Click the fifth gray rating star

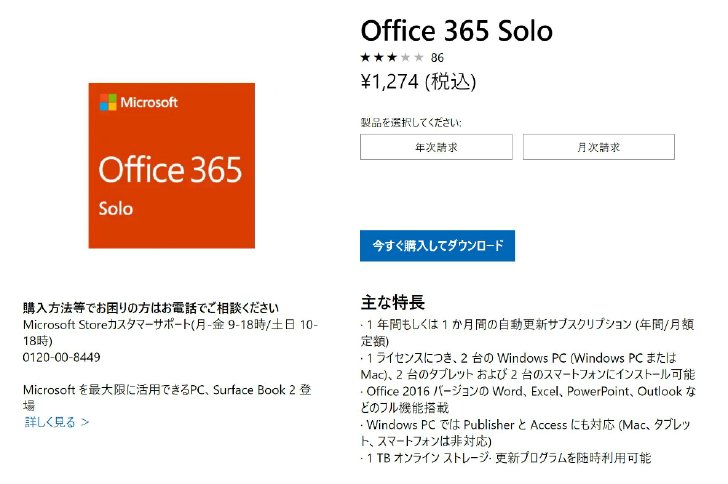tap(419, 58)
